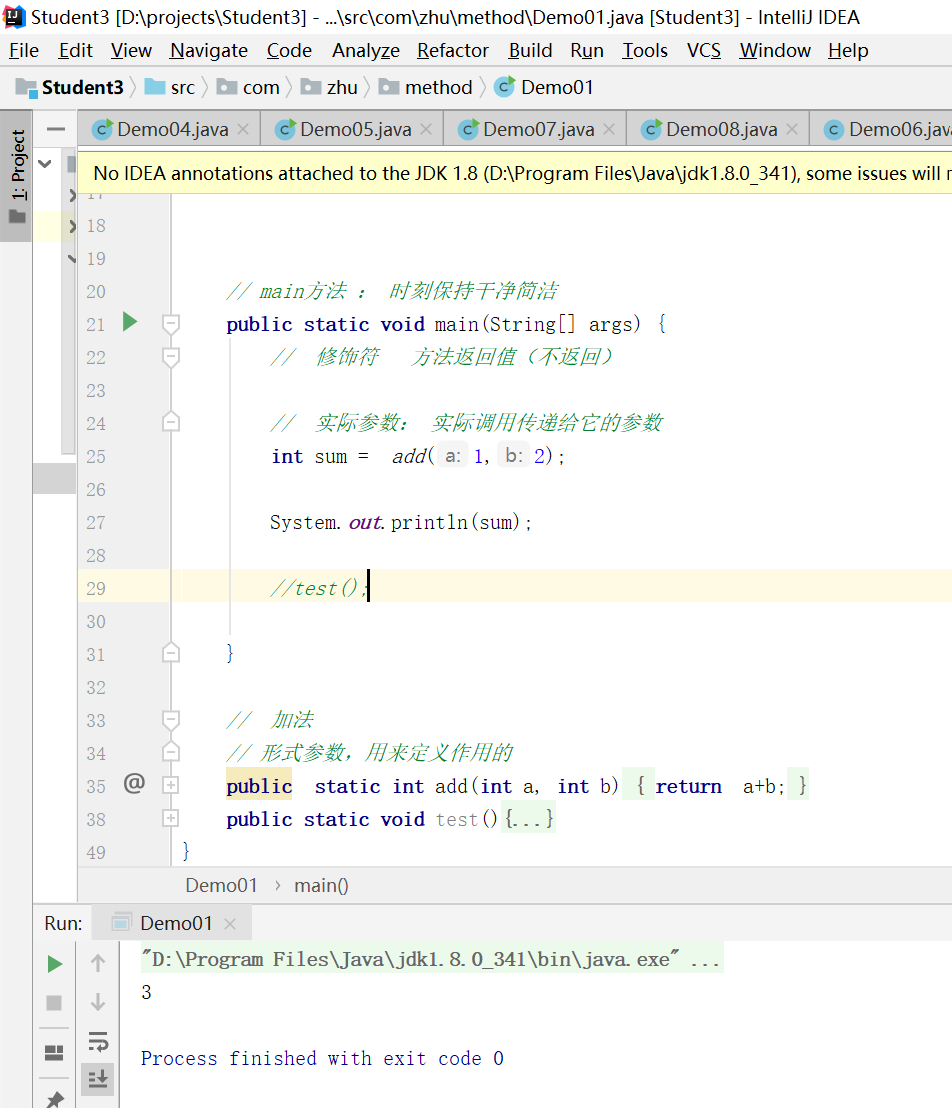Collapse main method fold at line 21
Screen dimensions: 952x1108
[x=170, y=324]
